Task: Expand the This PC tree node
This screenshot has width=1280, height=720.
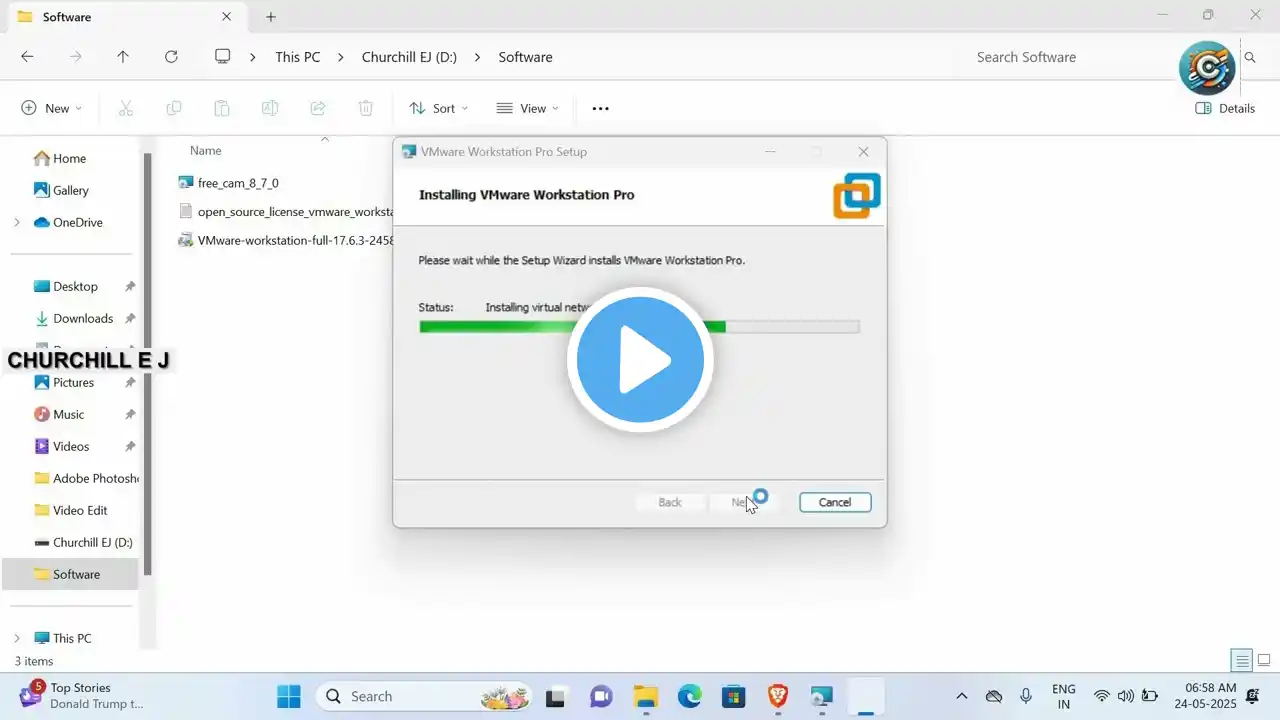Action: tap(17, 638)
